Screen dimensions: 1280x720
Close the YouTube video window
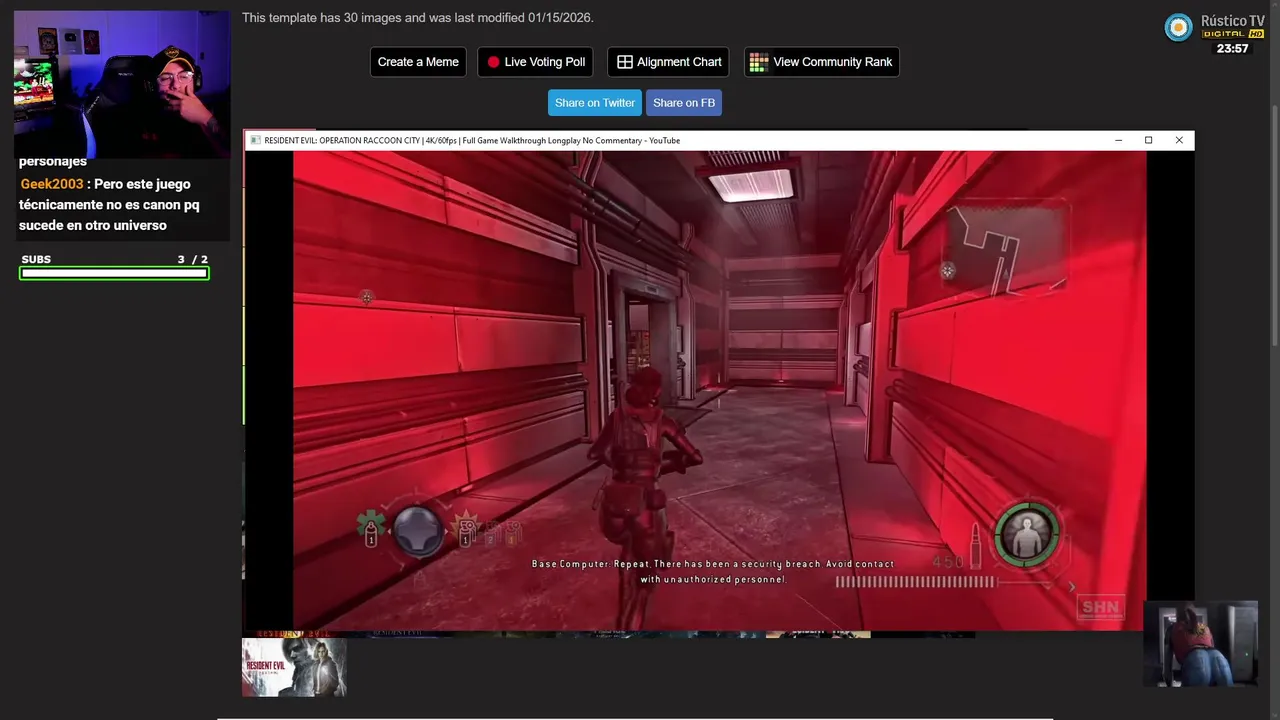click(1179, 141)
